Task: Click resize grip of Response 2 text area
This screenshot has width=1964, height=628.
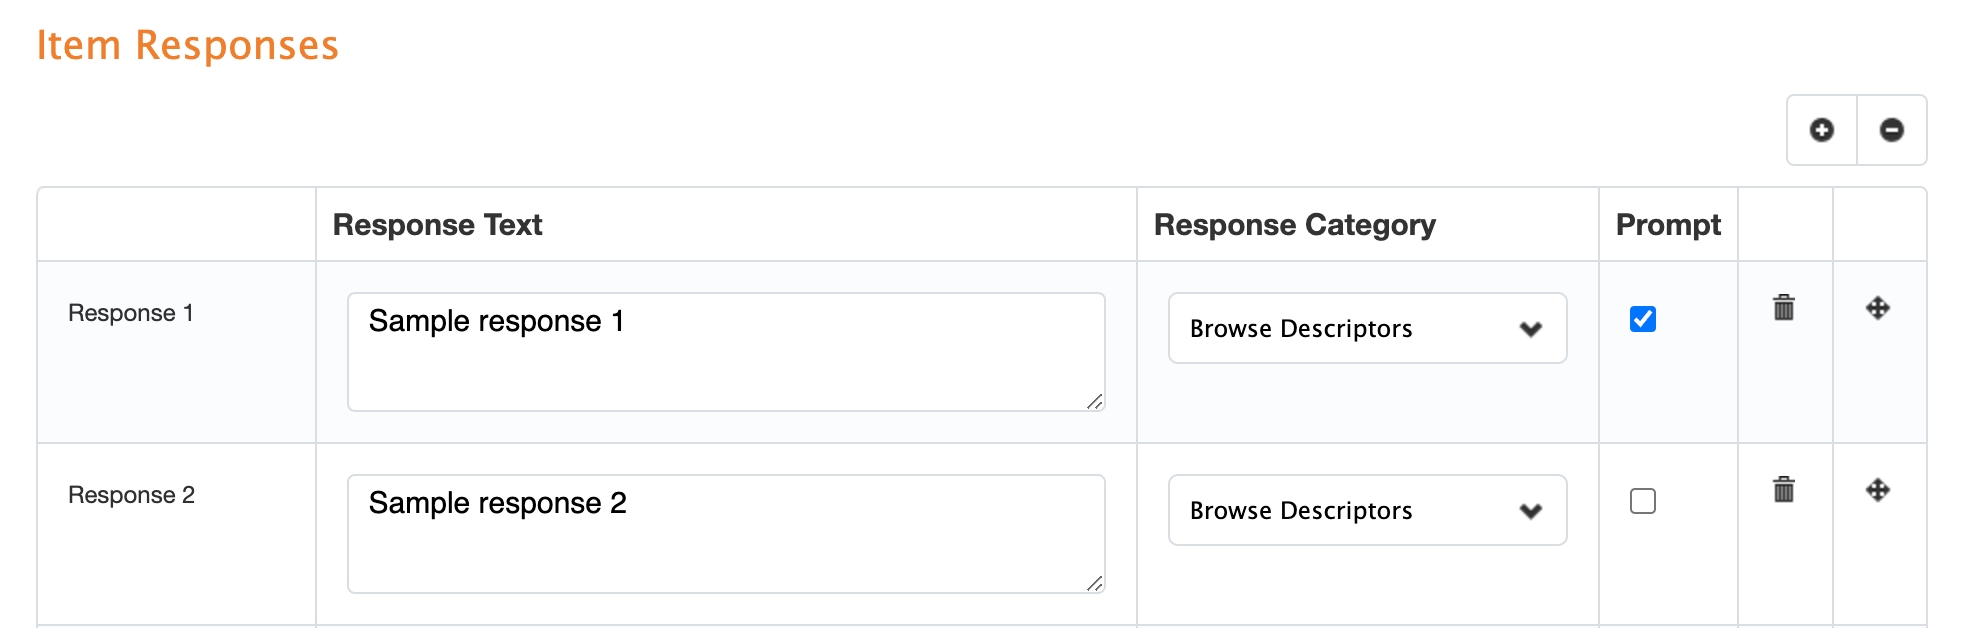Action: click(1095, 584)
